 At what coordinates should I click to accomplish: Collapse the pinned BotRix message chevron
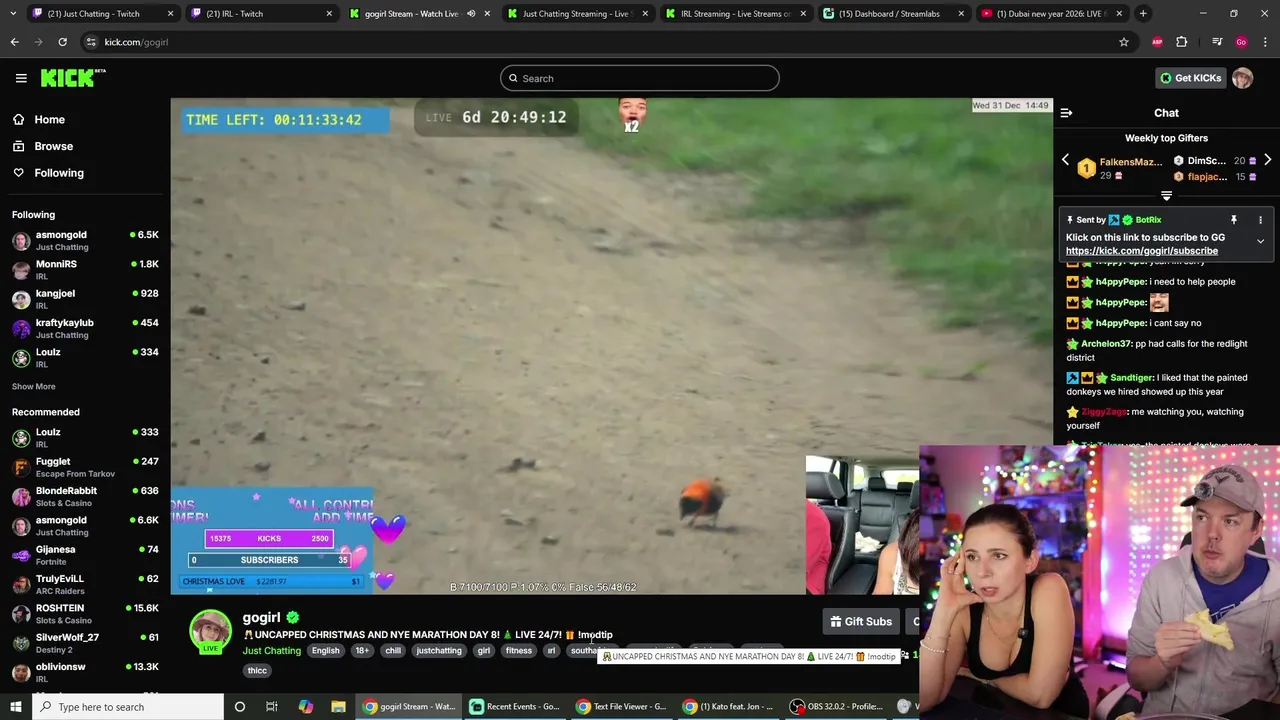(x=1260, y=241)
